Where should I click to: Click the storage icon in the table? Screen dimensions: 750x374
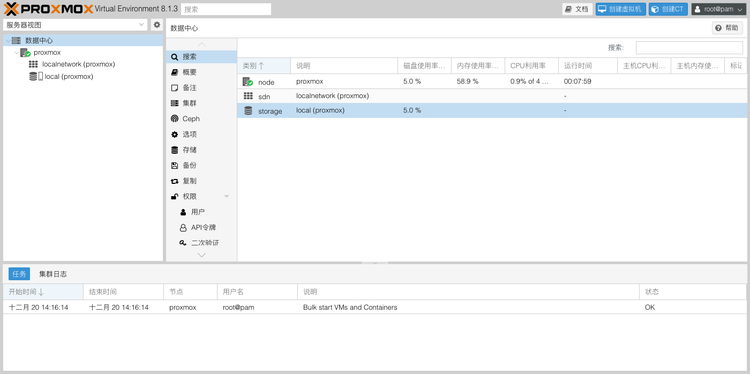[248, 110]
